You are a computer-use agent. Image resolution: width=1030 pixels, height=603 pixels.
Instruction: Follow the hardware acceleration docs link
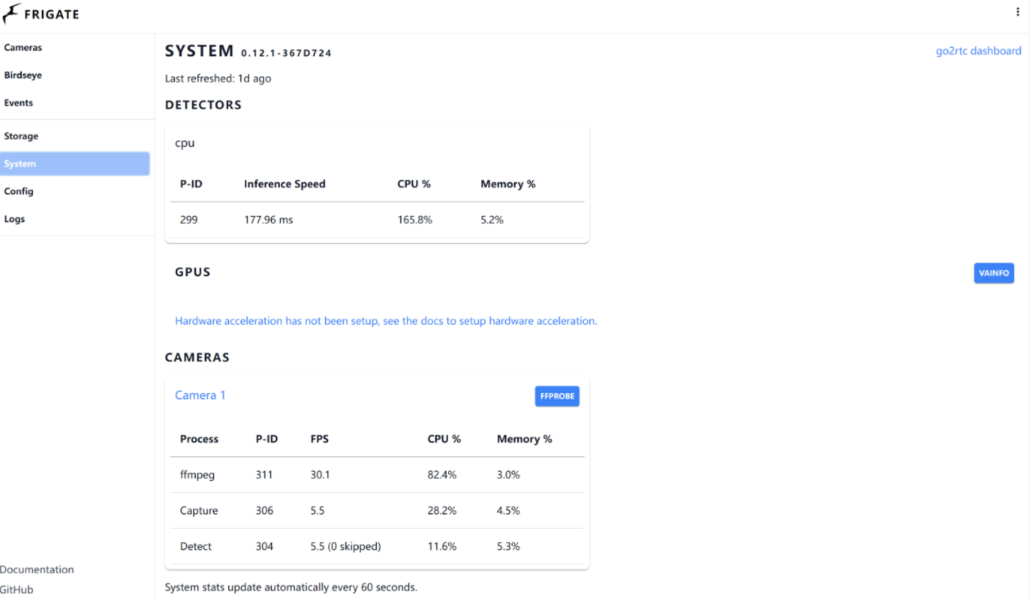(x=385, y=321)
